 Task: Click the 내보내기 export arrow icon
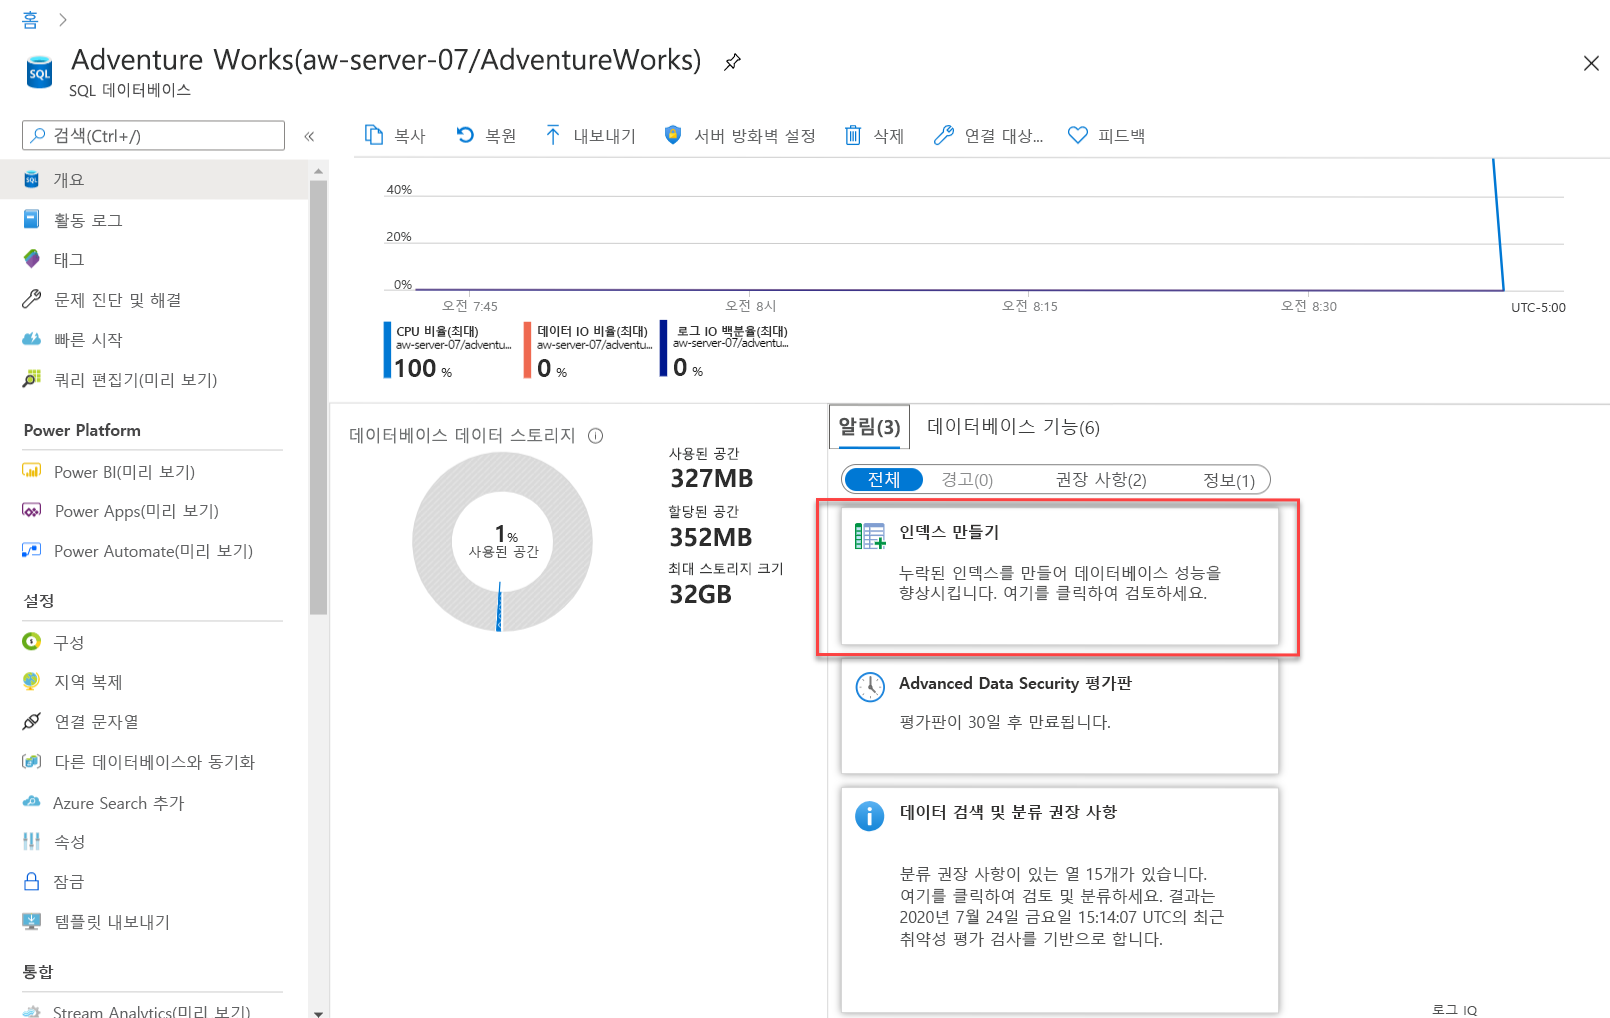coord(553,135)
